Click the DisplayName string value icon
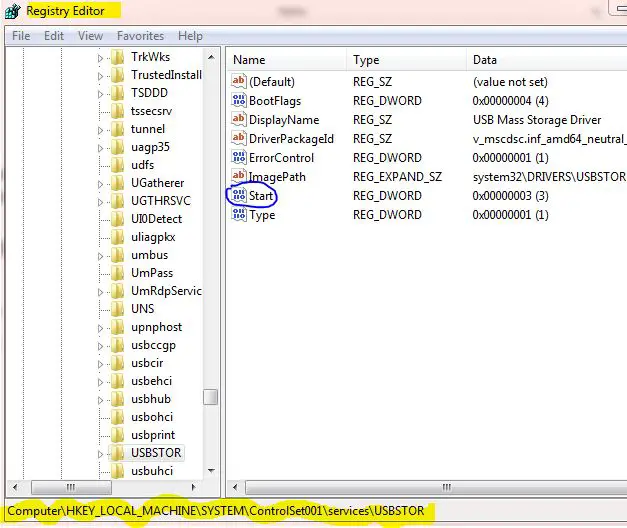 [x=239, y=119]
